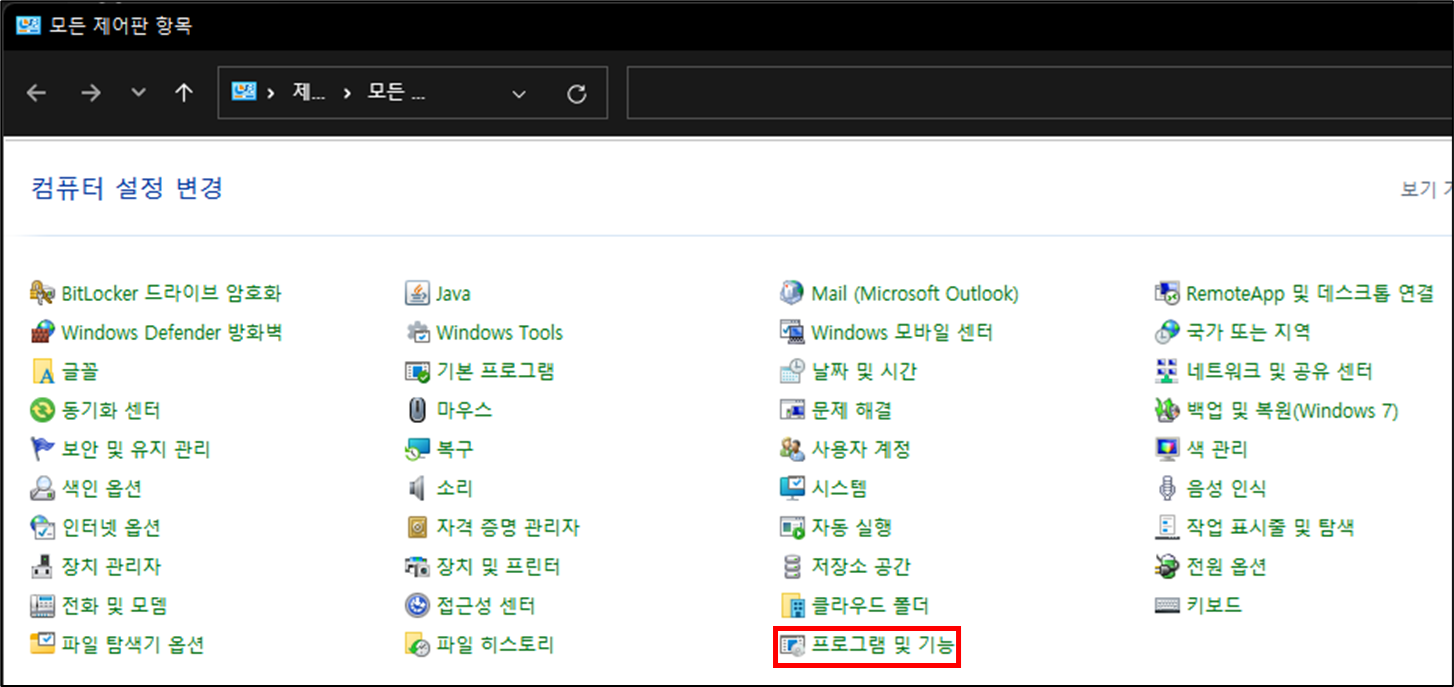1454x687 pixels.
Task: Click the 보안 및 유지 관리 flag icon
Action: tap(42, 449)
